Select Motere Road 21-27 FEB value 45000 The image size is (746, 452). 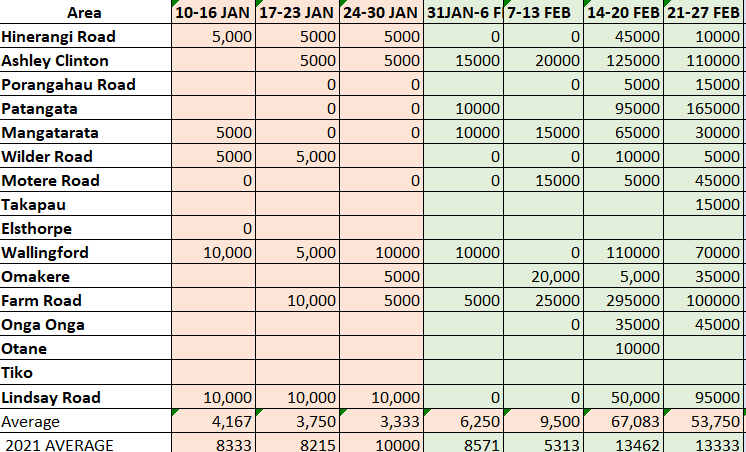tap(705, 180)
